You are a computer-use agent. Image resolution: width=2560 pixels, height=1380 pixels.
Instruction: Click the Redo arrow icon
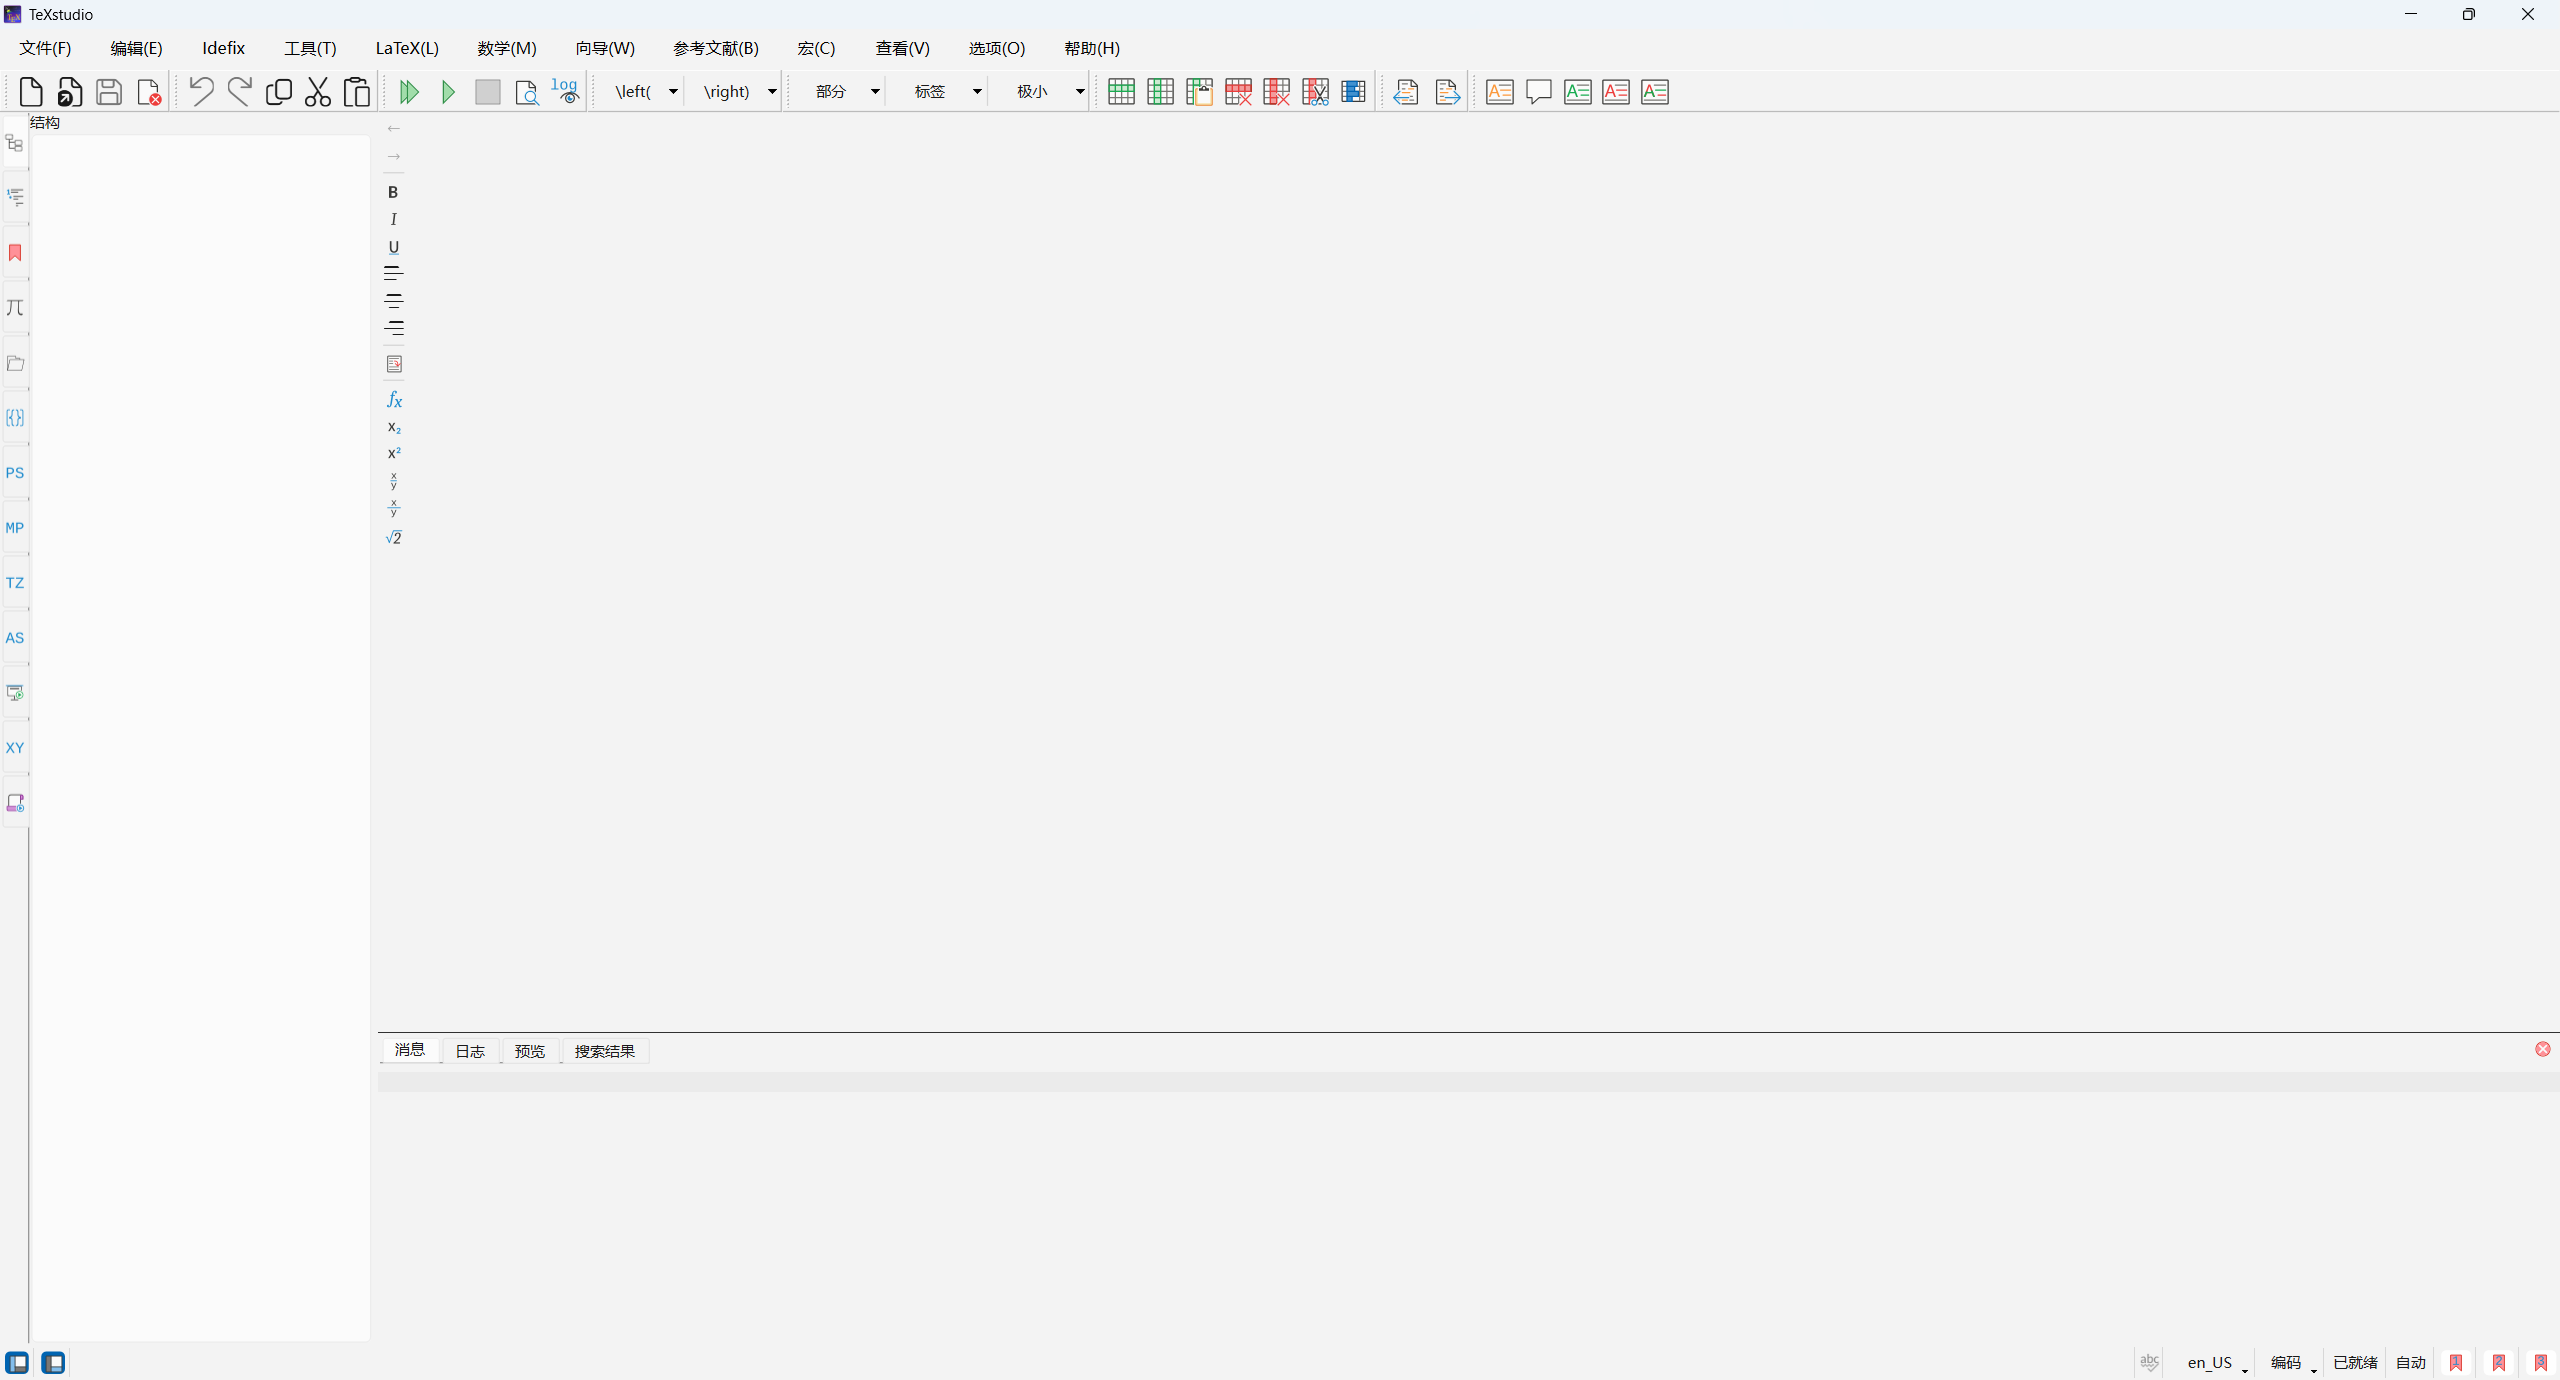coord(240,92)
